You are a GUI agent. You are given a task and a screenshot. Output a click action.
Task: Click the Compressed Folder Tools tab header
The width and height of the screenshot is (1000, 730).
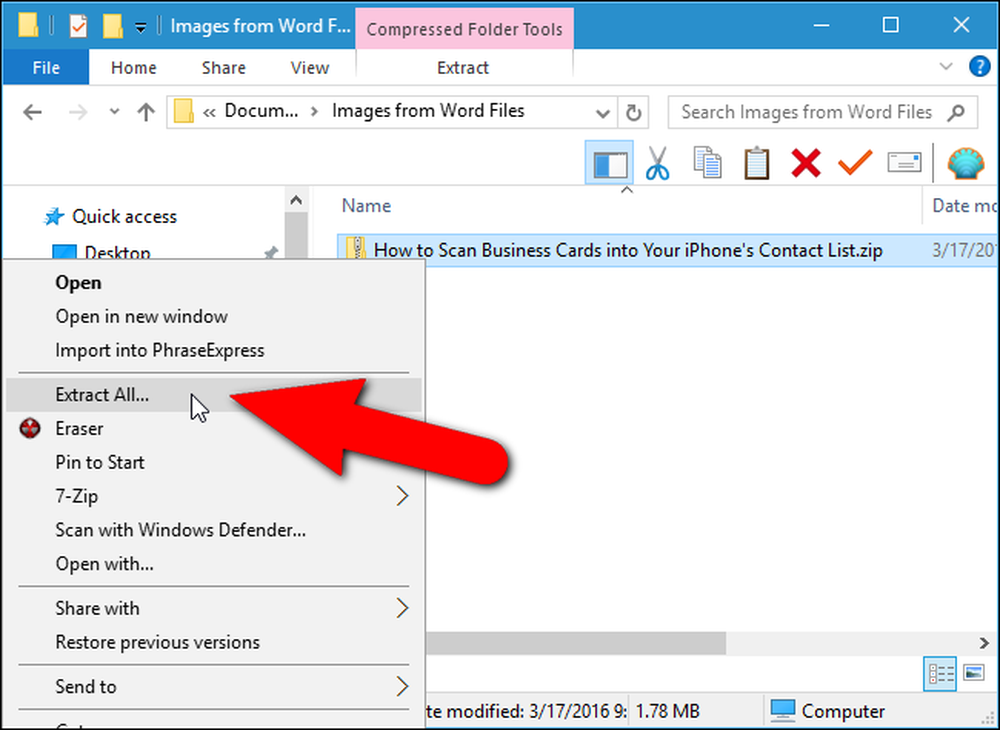point(464,29)
